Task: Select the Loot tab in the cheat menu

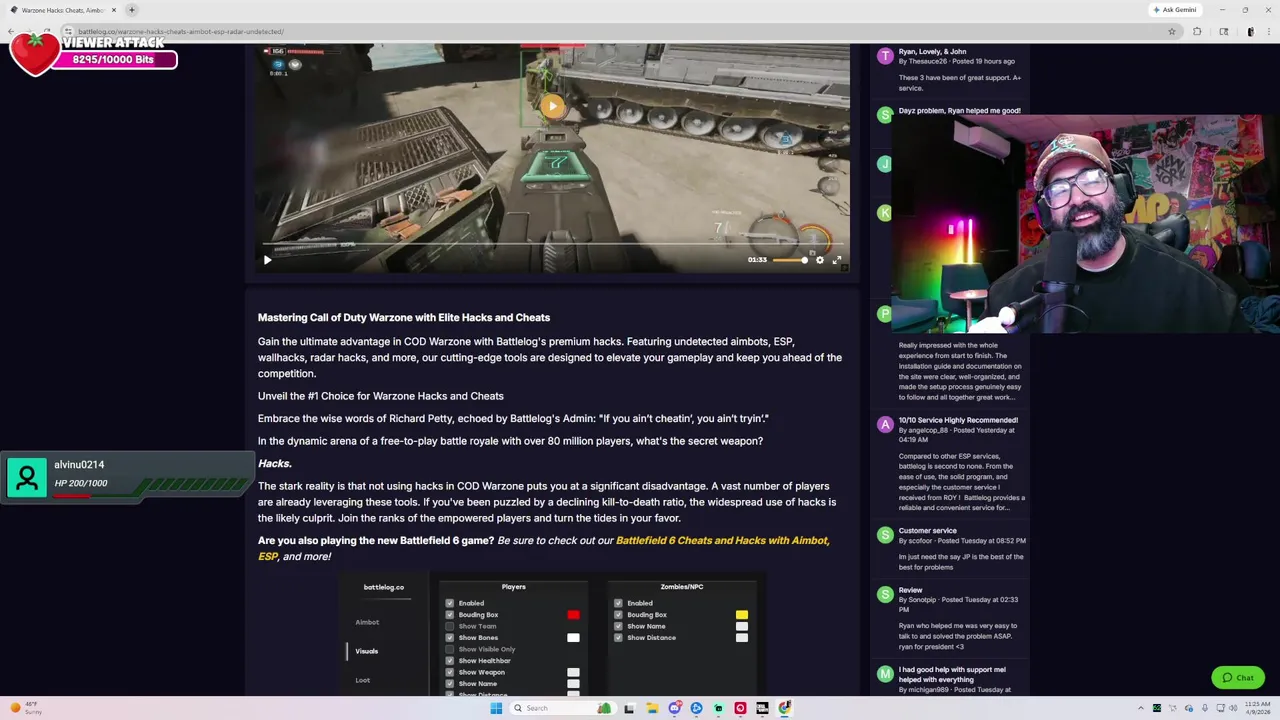Action: pyautogui.click(x=362, y=680)
